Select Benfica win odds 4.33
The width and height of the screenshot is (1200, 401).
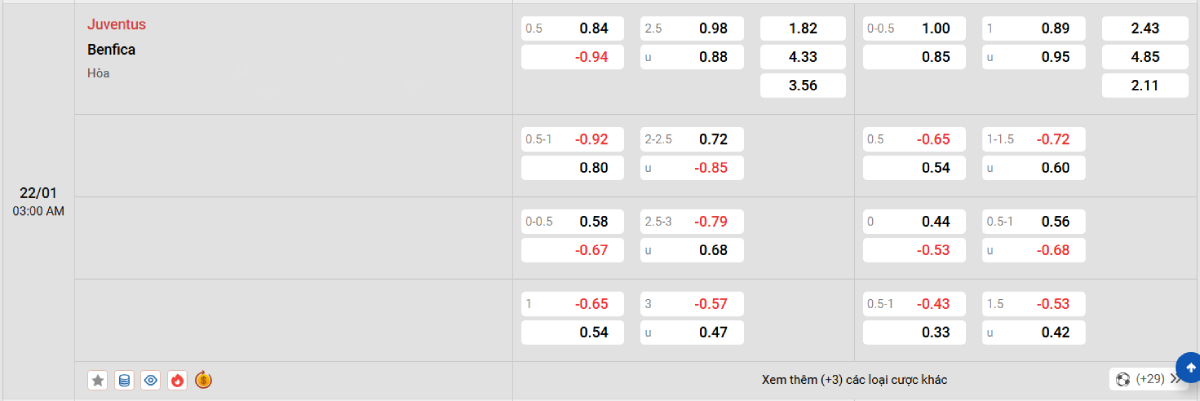pos(803,57)
